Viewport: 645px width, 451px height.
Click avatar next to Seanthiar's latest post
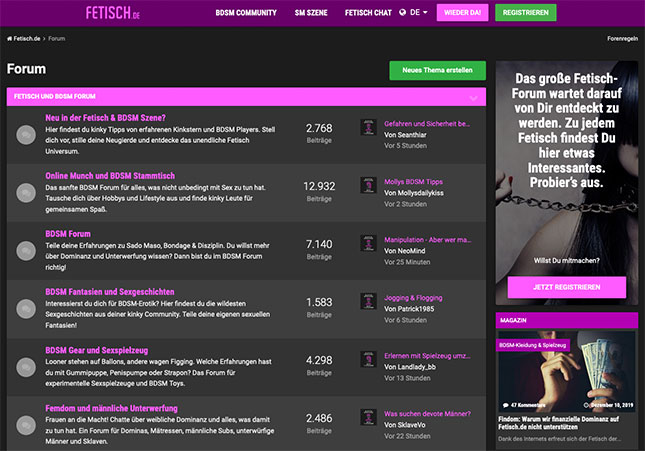point(367,126)
